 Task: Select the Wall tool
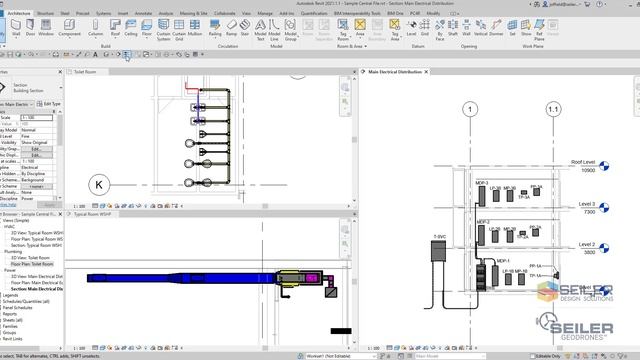[x=16, y=28]
